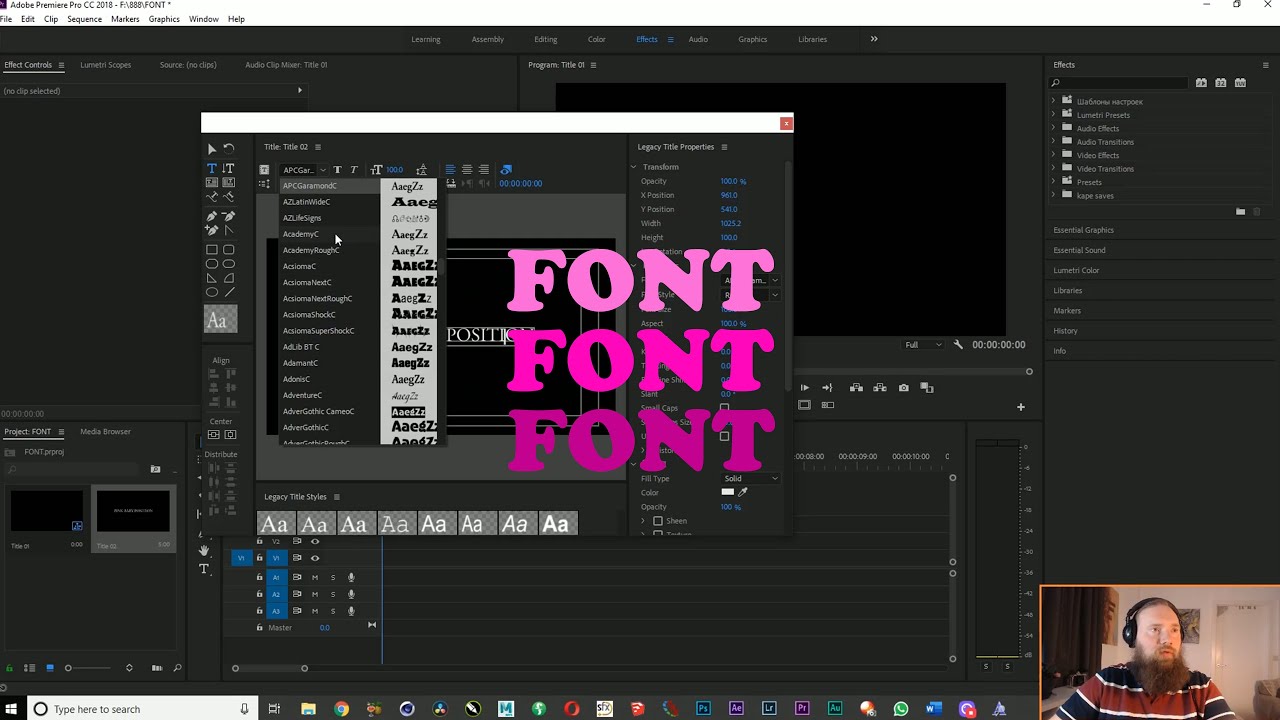Select the Type tool in timeline tools
This screenshot has height=720, width=1280.
tap(204, 569)
